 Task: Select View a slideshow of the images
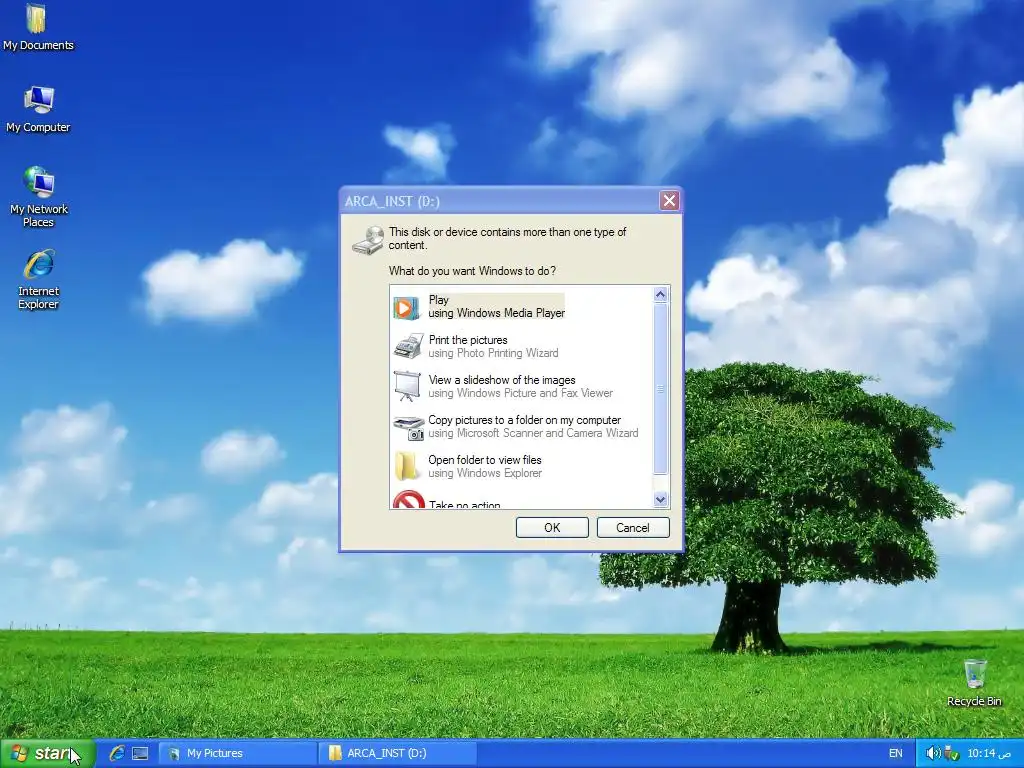(x=522, y=387)
